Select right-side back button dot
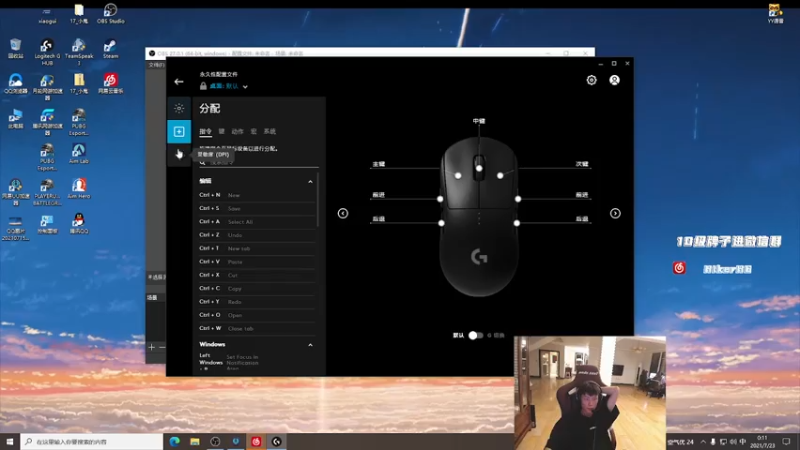Screen dimensions: 800x450 point(517,223)
